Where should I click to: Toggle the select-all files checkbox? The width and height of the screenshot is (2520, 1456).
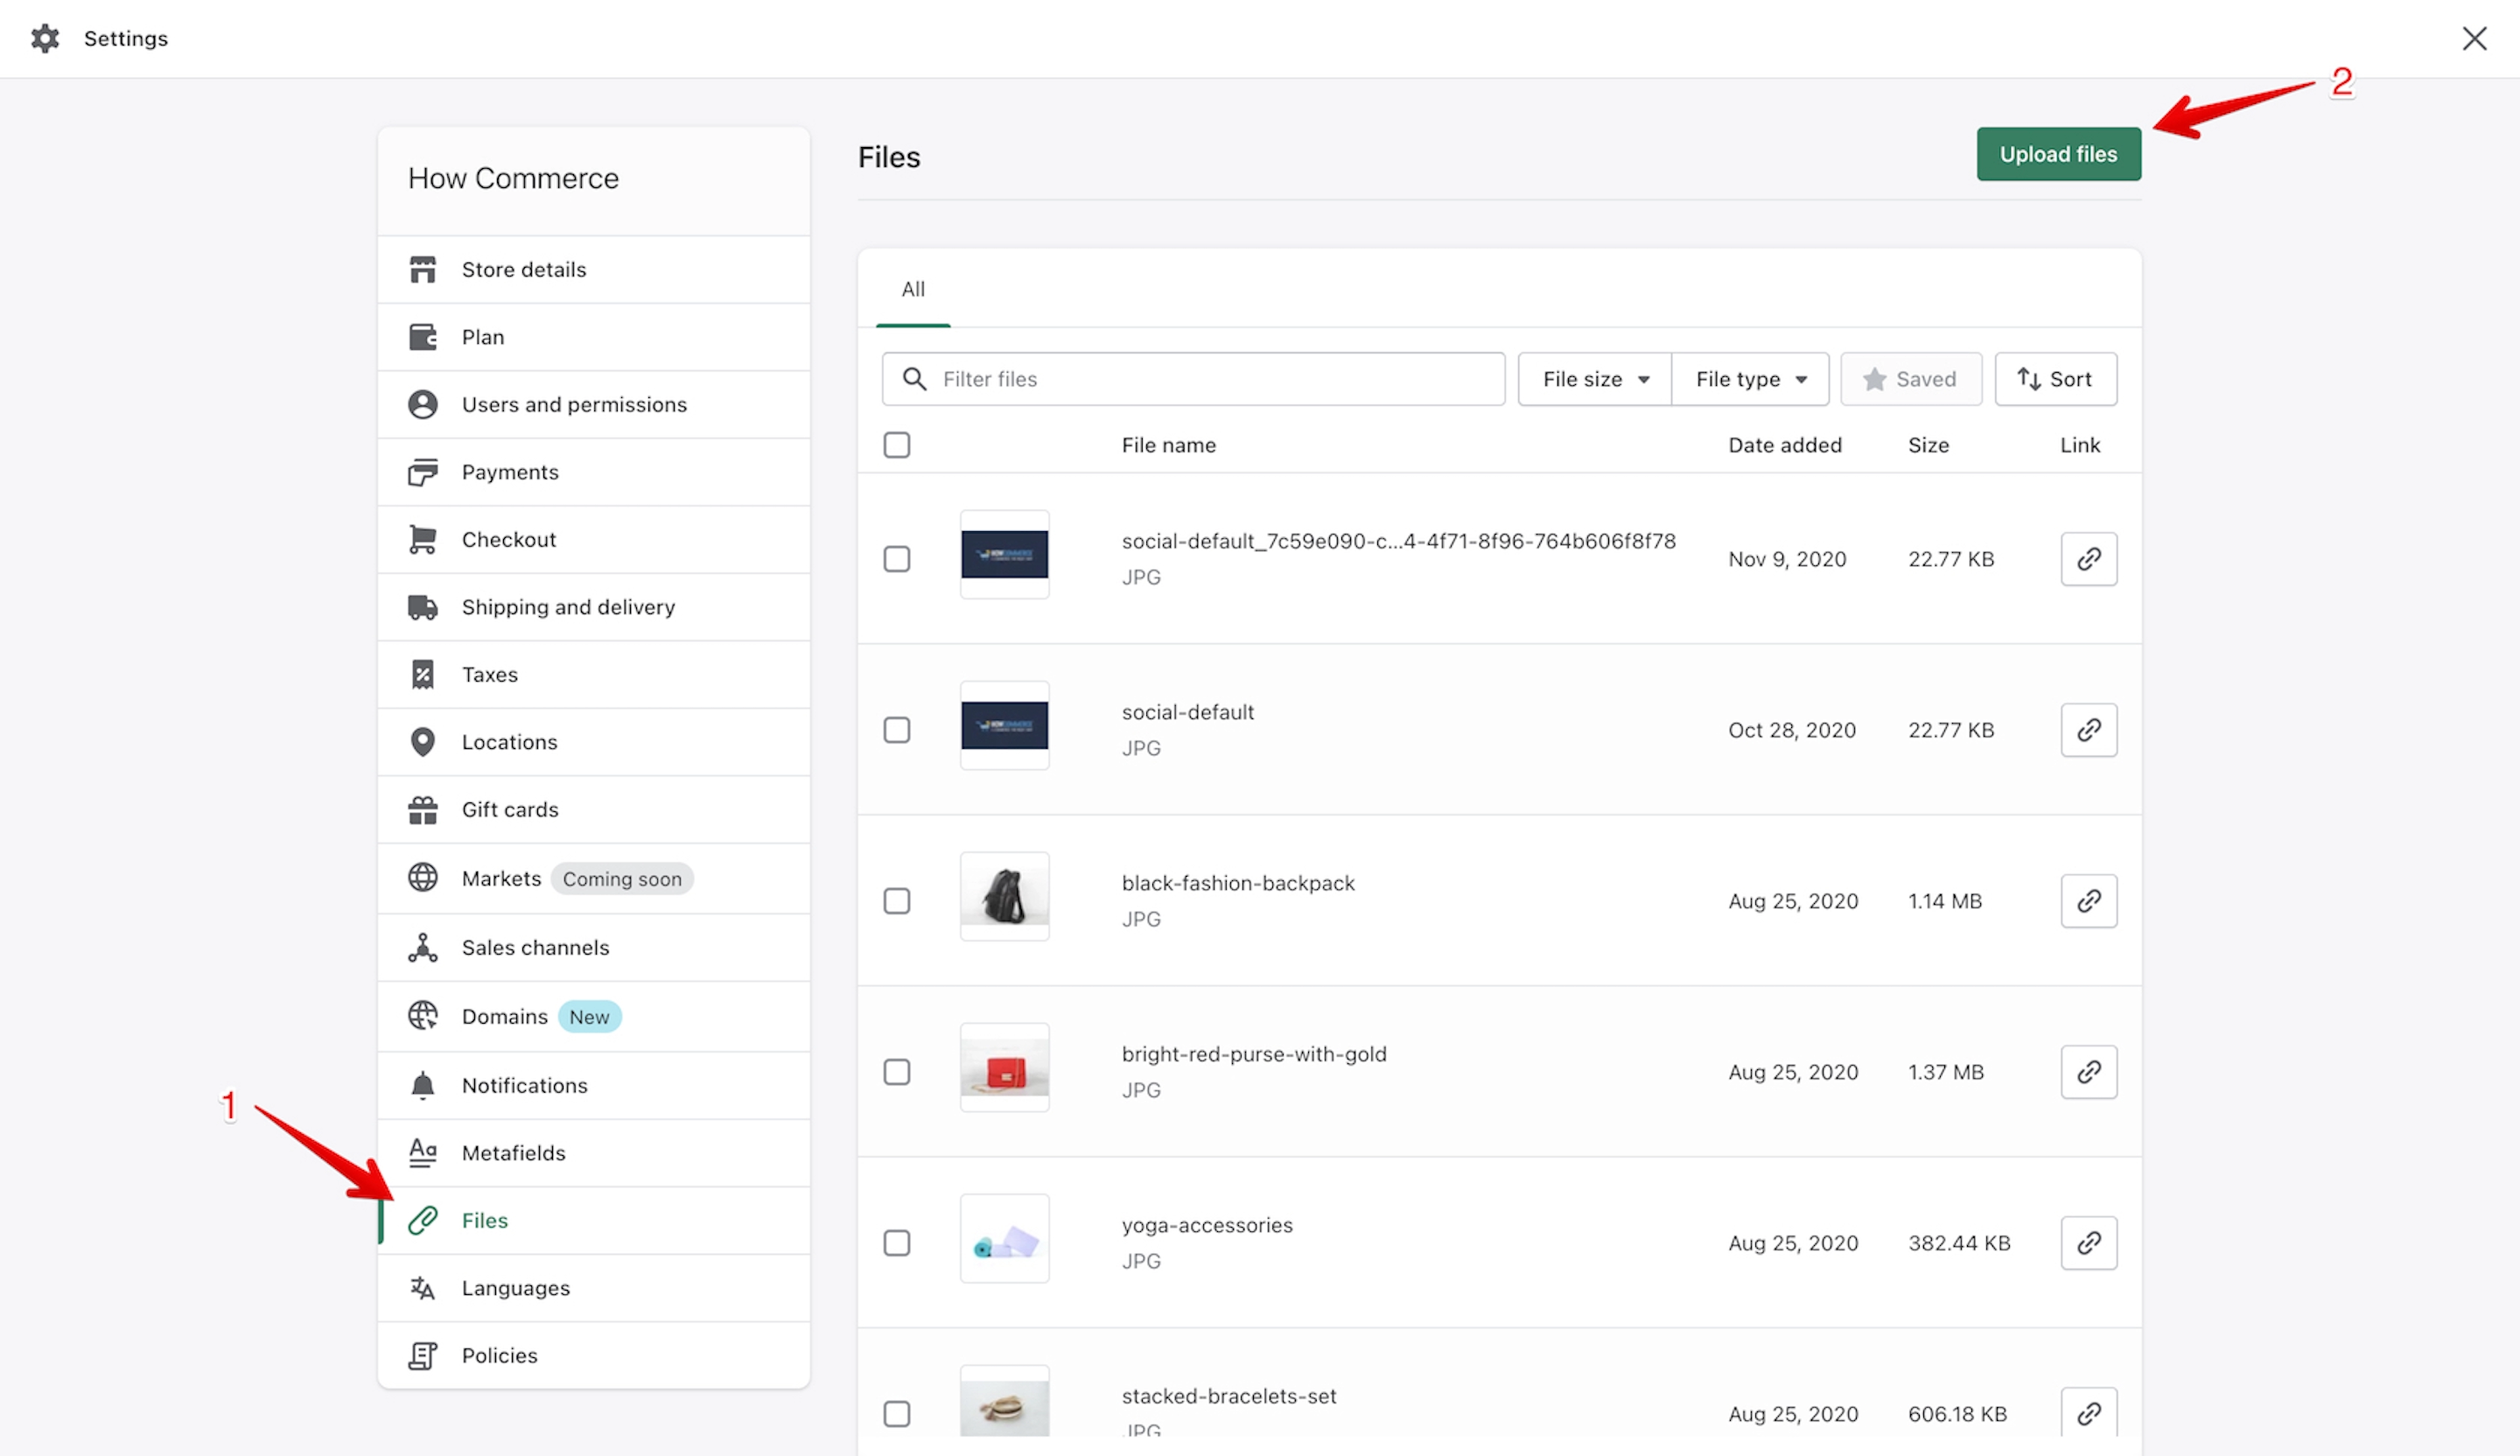897,445
